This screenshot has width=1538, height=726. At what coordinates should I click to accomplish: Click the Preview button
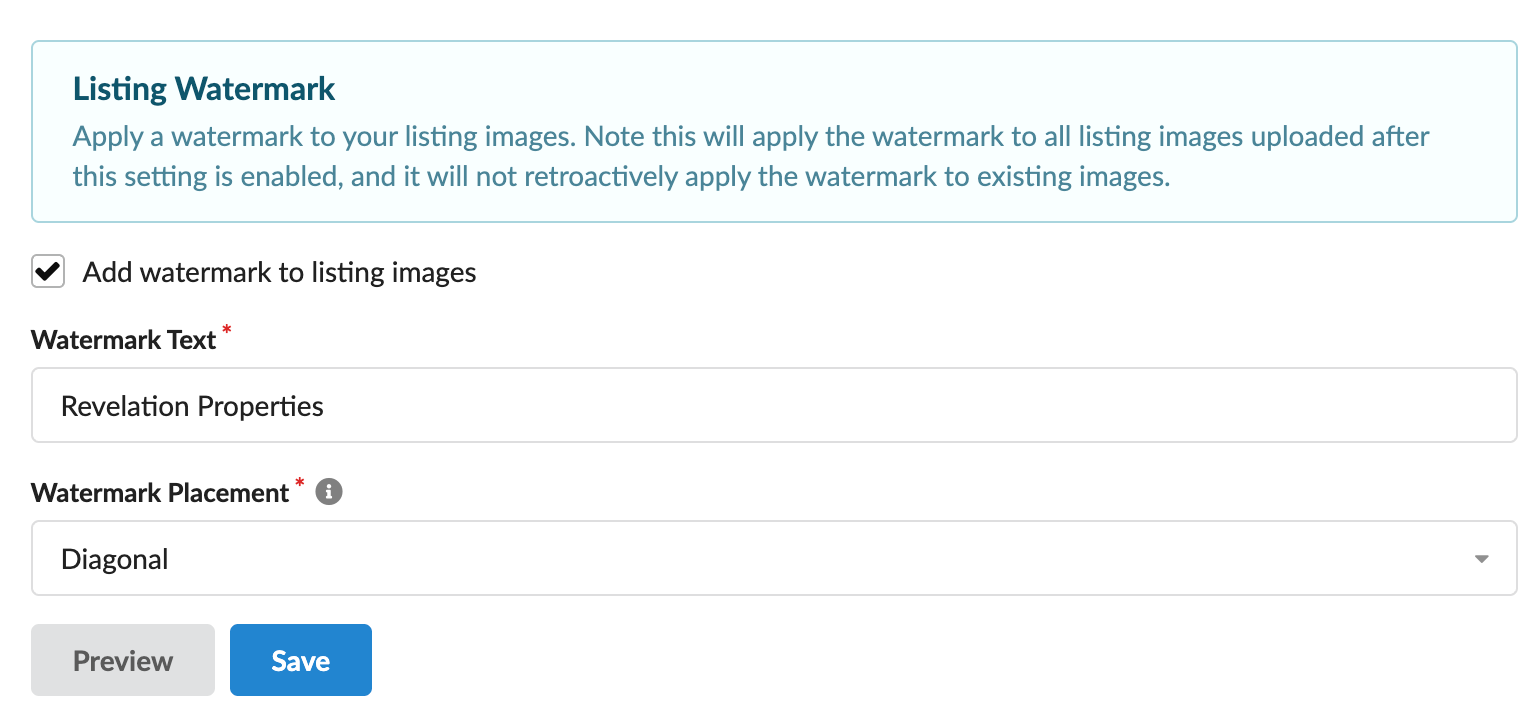click(123, 660)
